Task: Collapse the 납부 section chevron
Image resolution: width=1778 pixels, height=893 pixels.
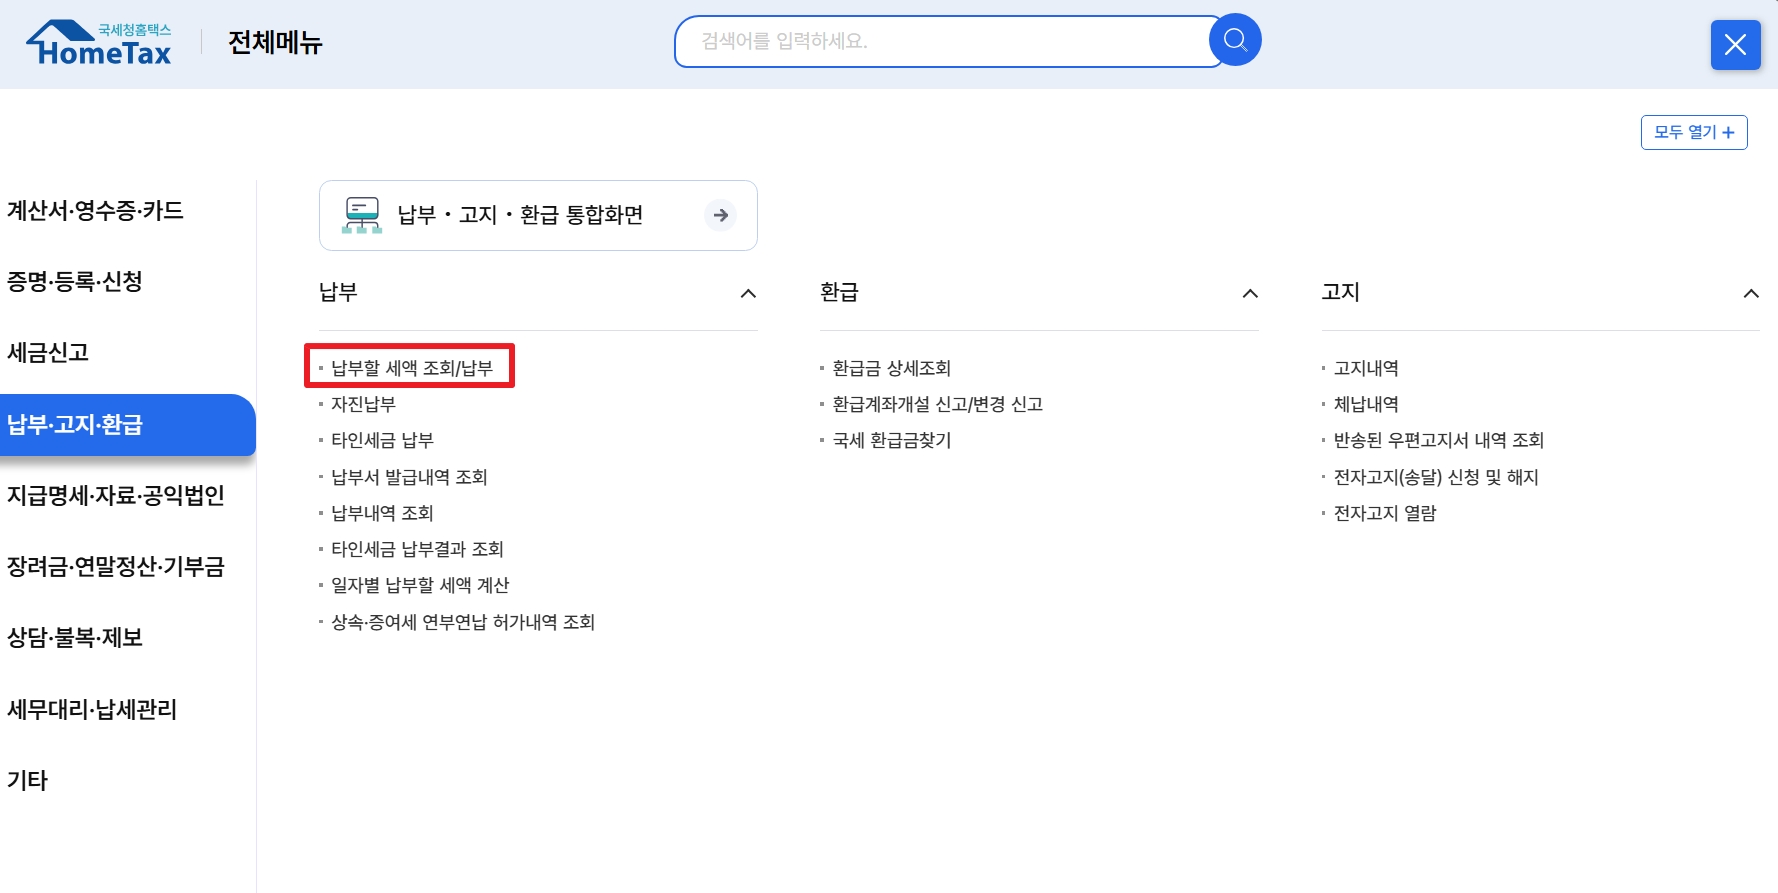Action: [749, 293]
